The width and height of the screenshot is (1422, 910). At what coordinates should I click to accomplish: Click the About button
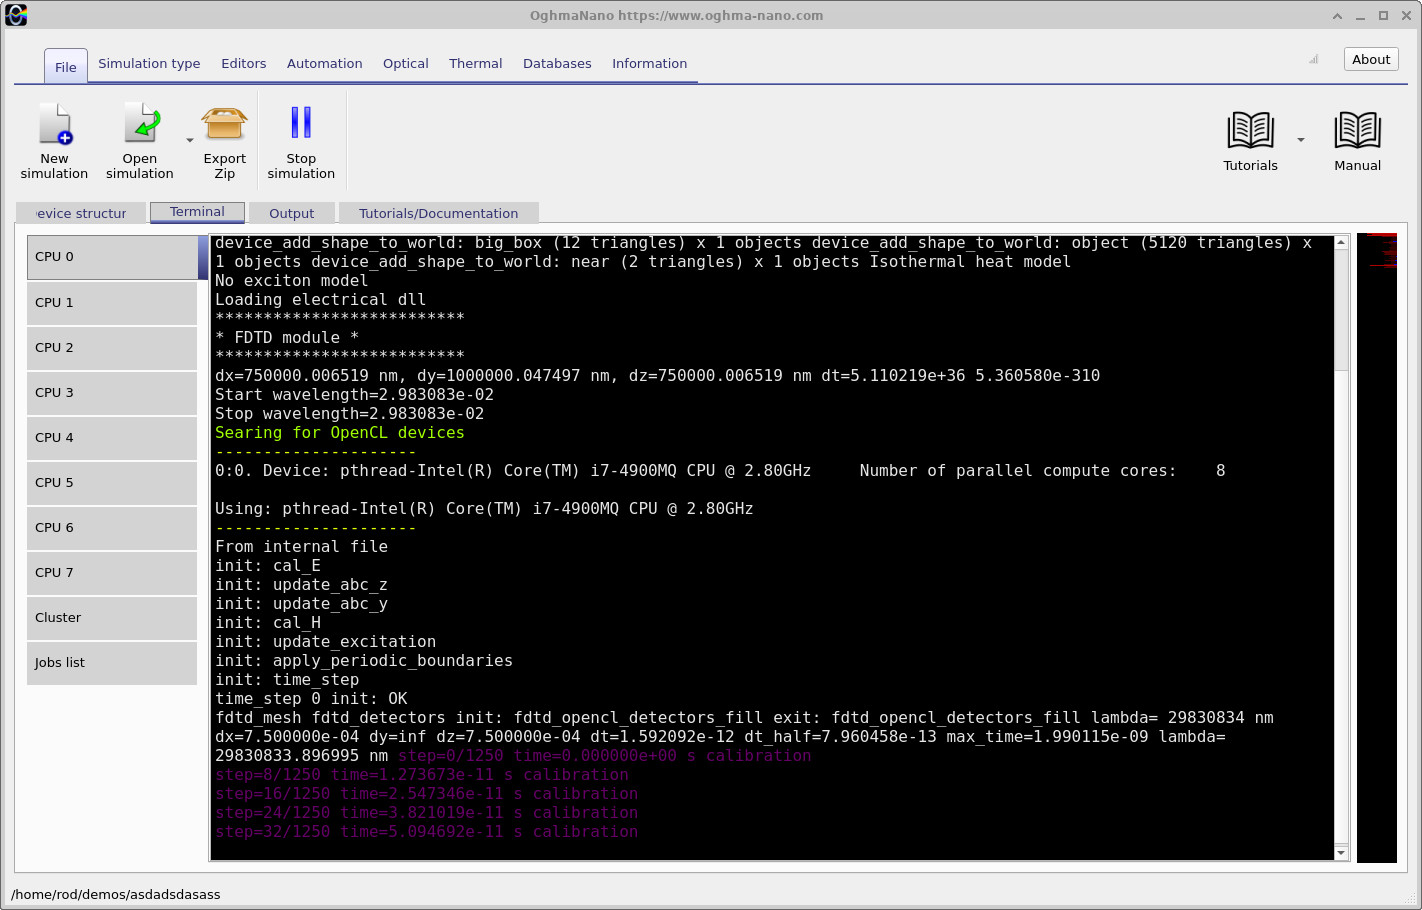click(x=1371, y=59)
